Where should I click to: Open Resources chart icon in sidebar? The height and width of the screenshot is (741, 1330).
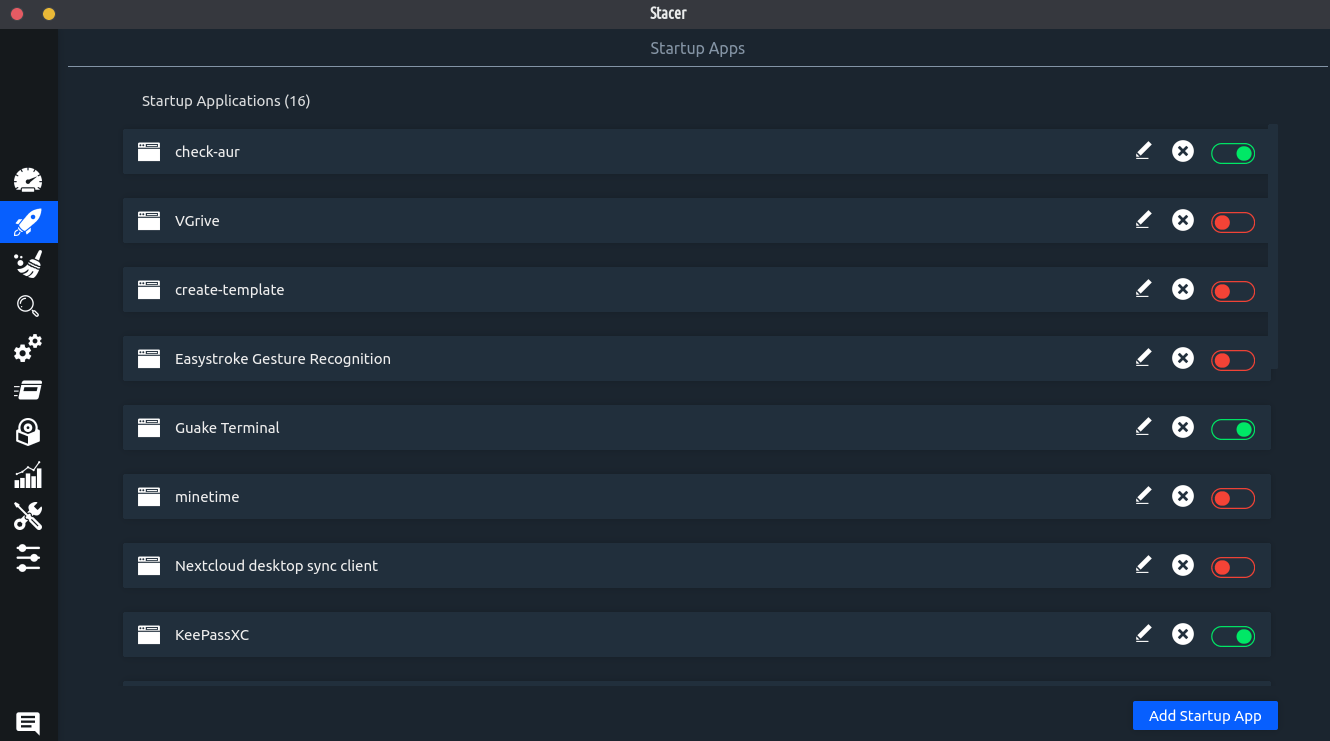28,474
